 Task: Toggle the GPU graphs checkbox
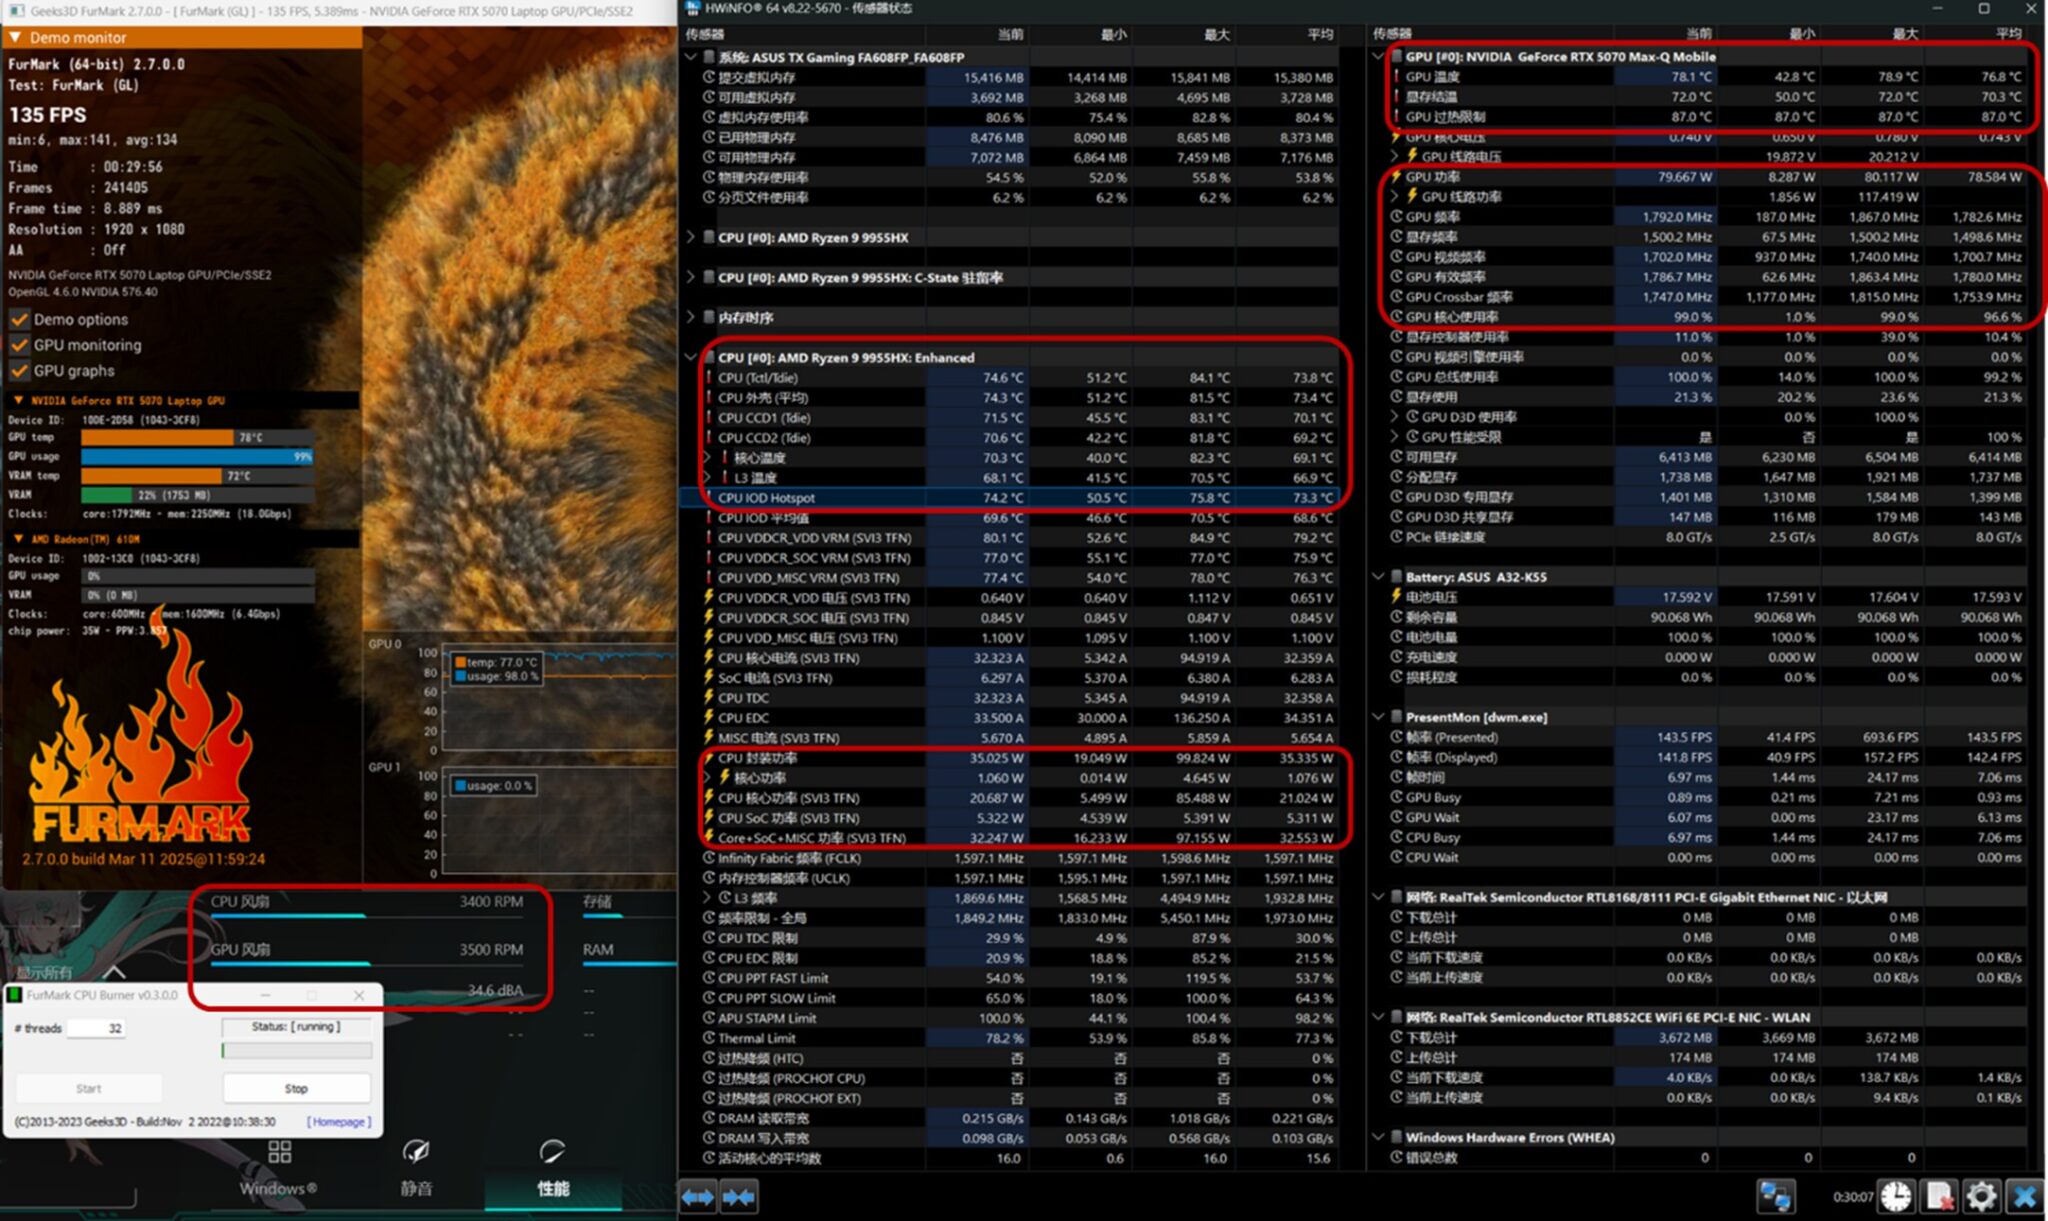point(19,370)
